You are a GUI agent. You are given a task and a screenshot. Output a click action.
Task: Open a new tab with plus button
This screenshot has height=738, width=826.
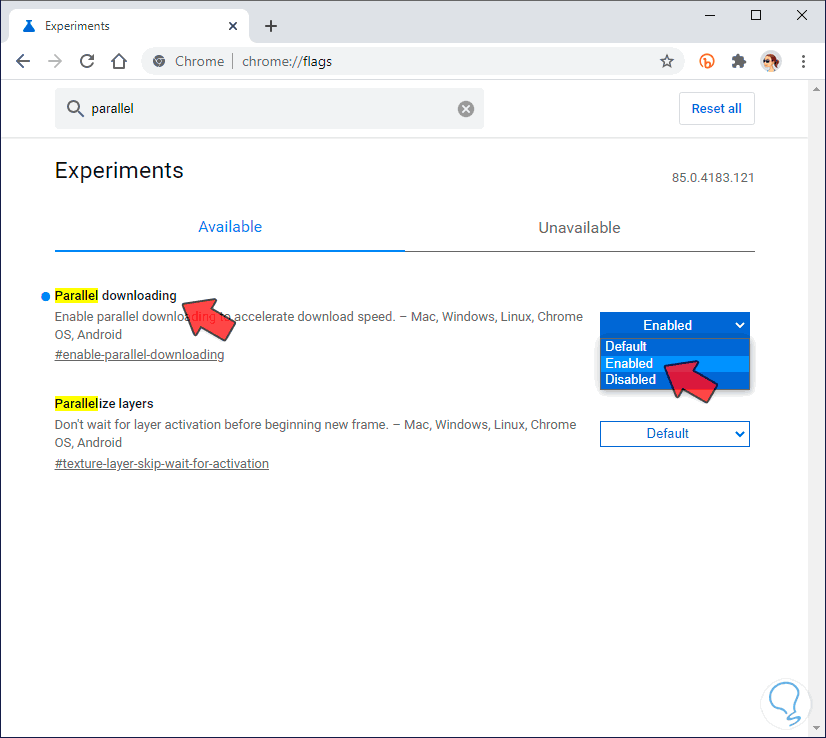click(271, 26)
